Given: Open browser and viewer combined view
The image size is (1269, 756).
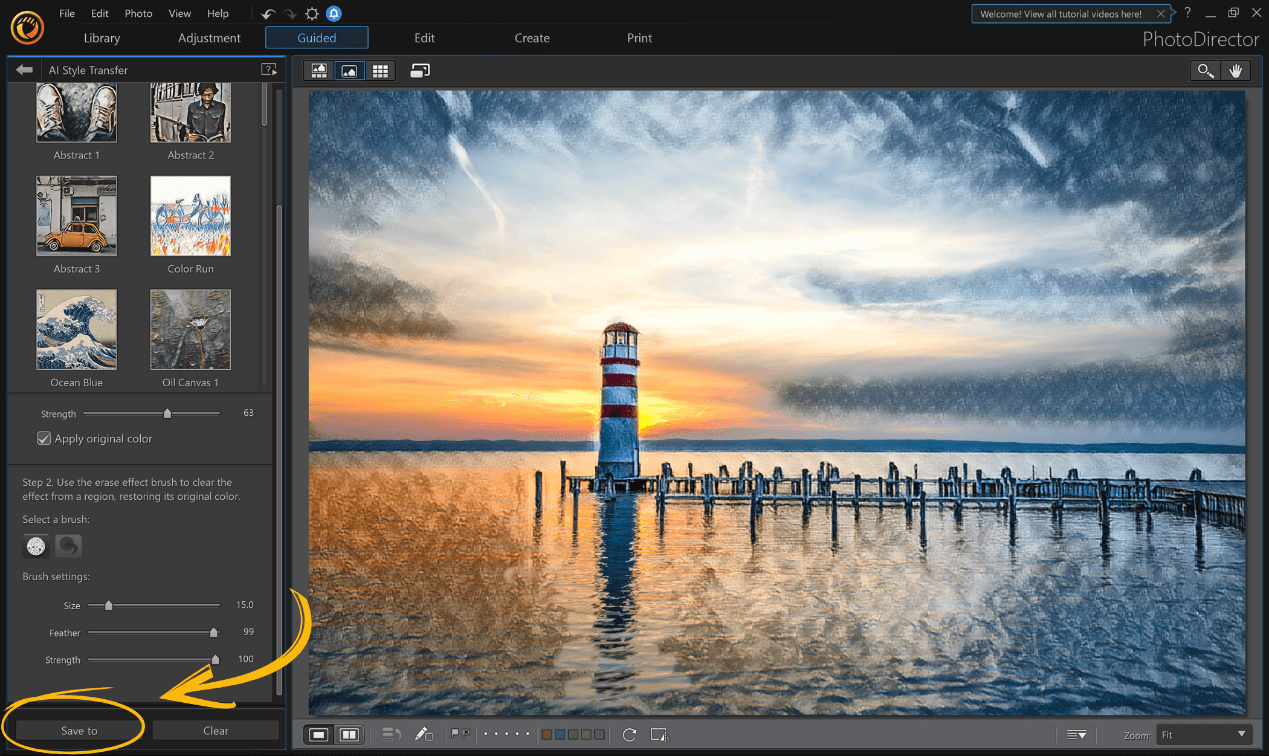Looking at the screenshot, I should pyautogui.click(x=318, y=70).
